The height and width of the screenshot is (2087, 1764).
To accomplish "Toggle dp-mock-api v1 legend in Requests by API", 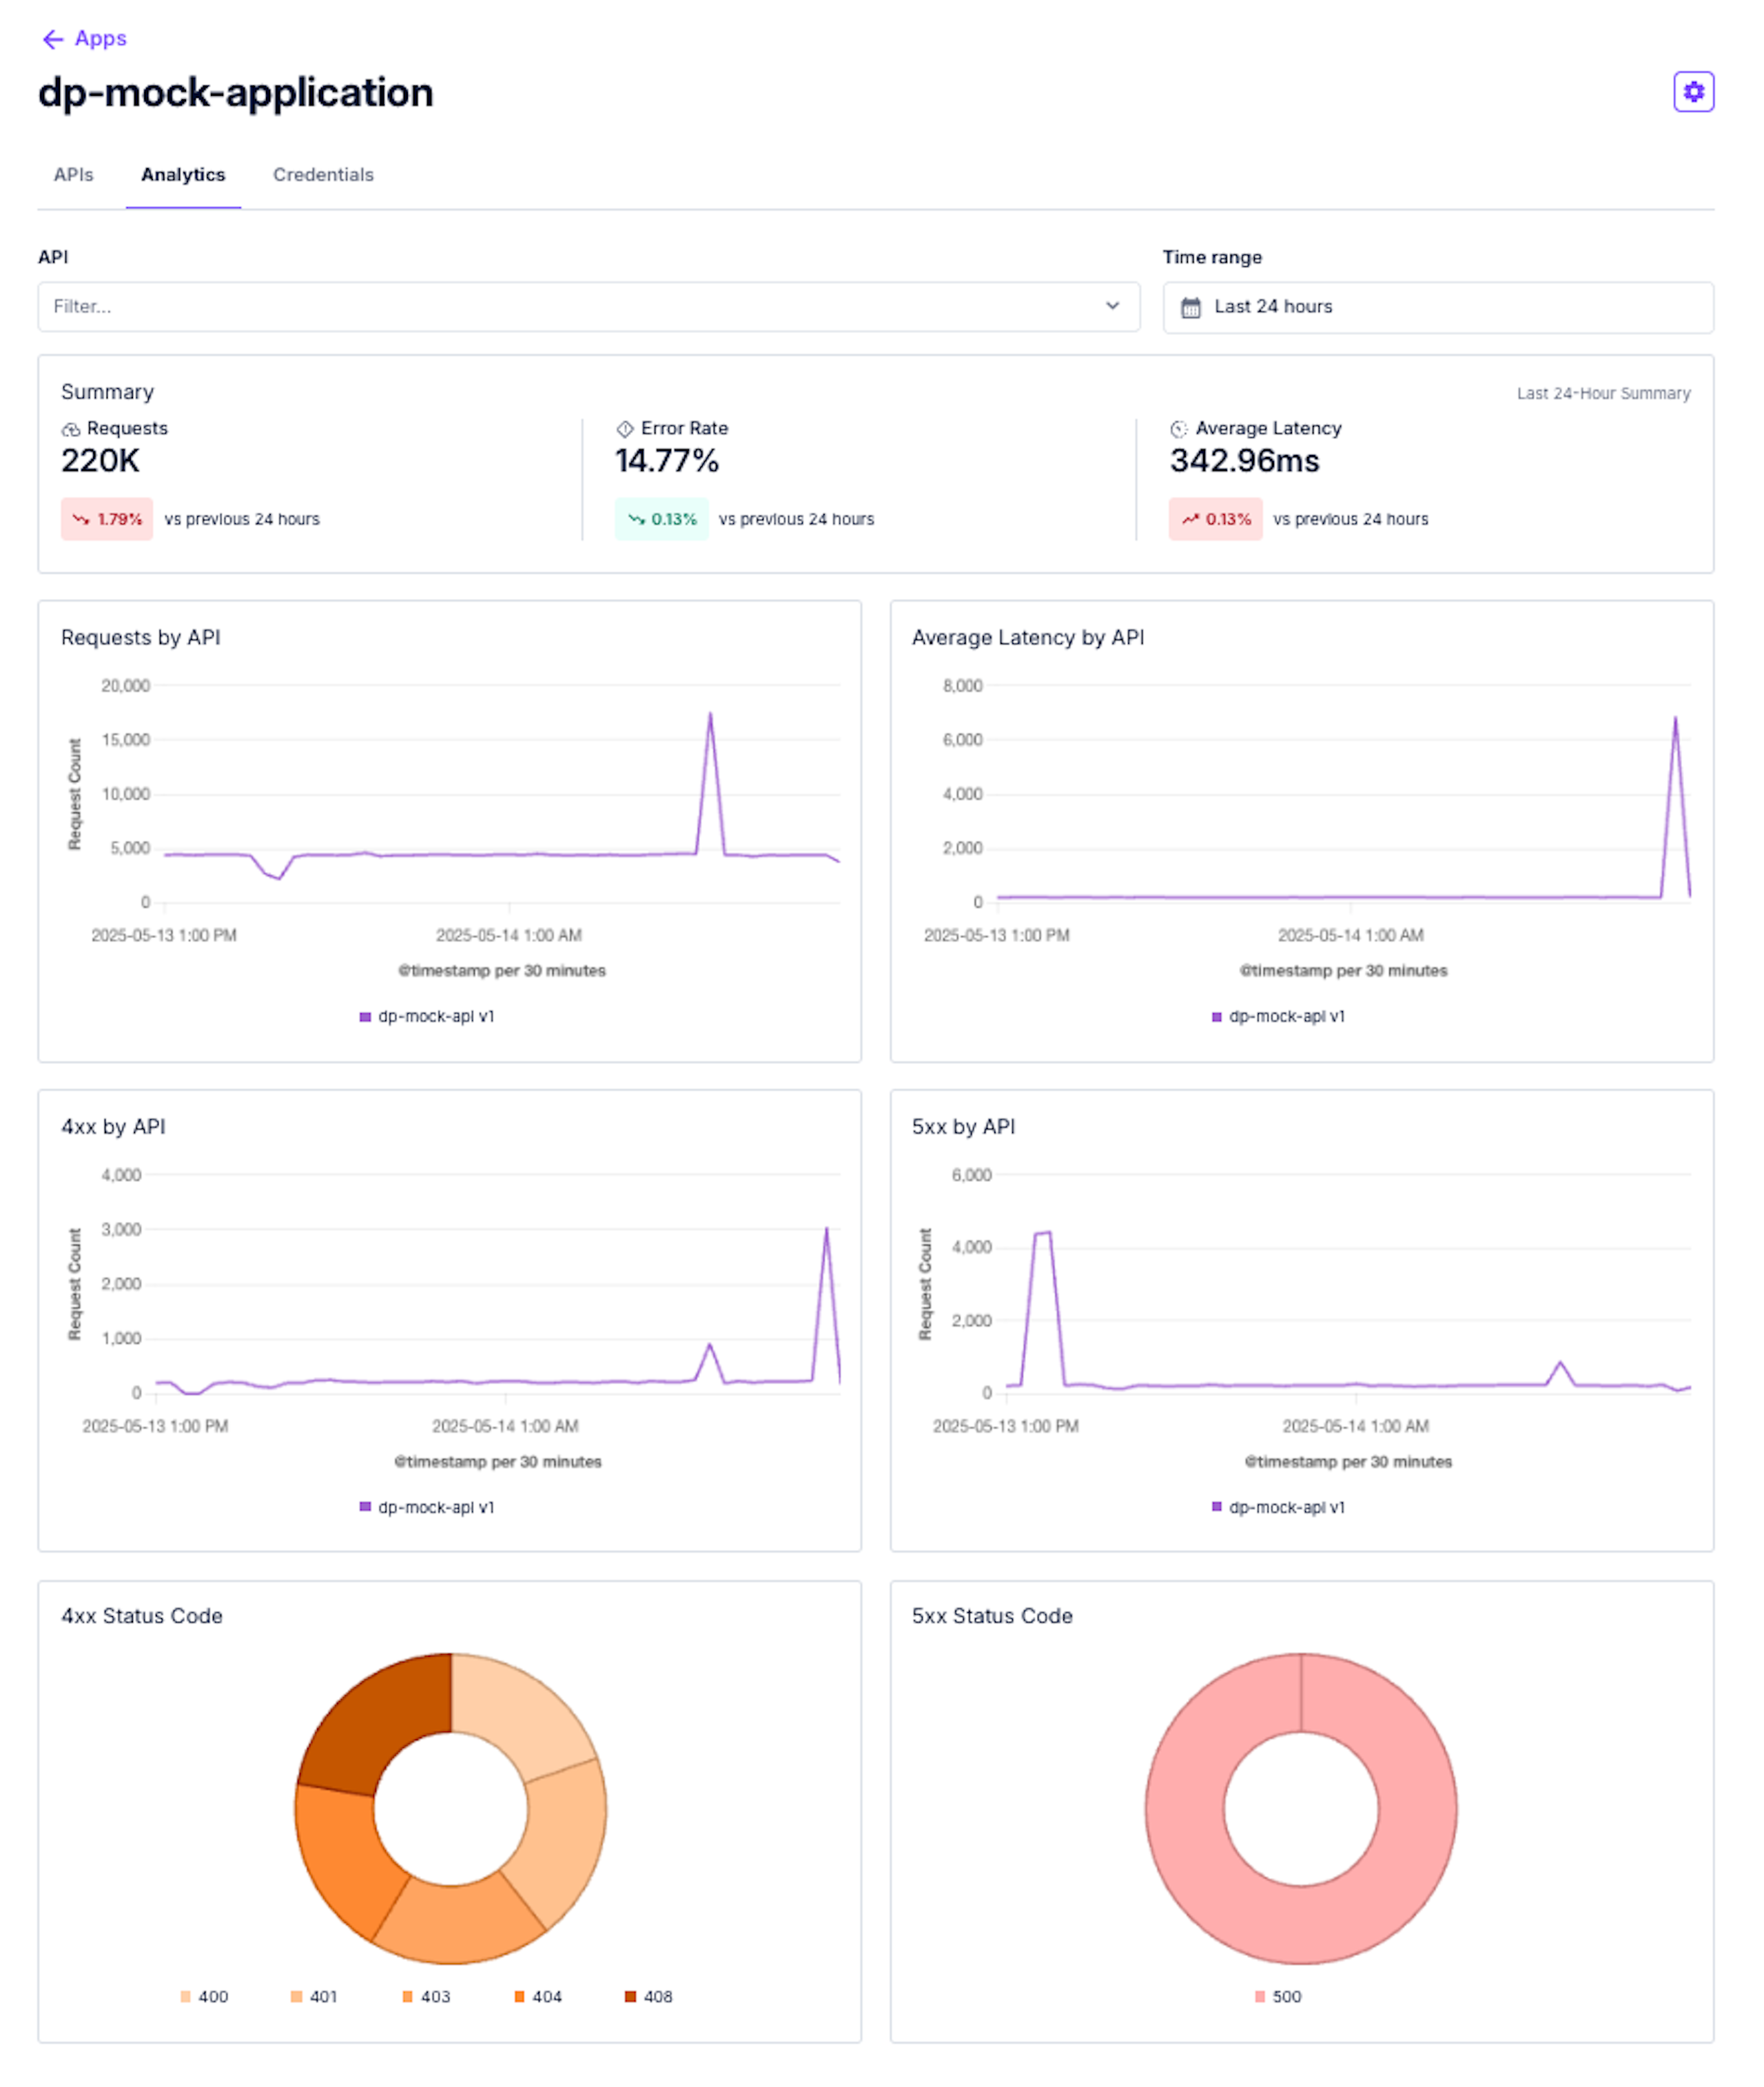I will [427, 1016].
